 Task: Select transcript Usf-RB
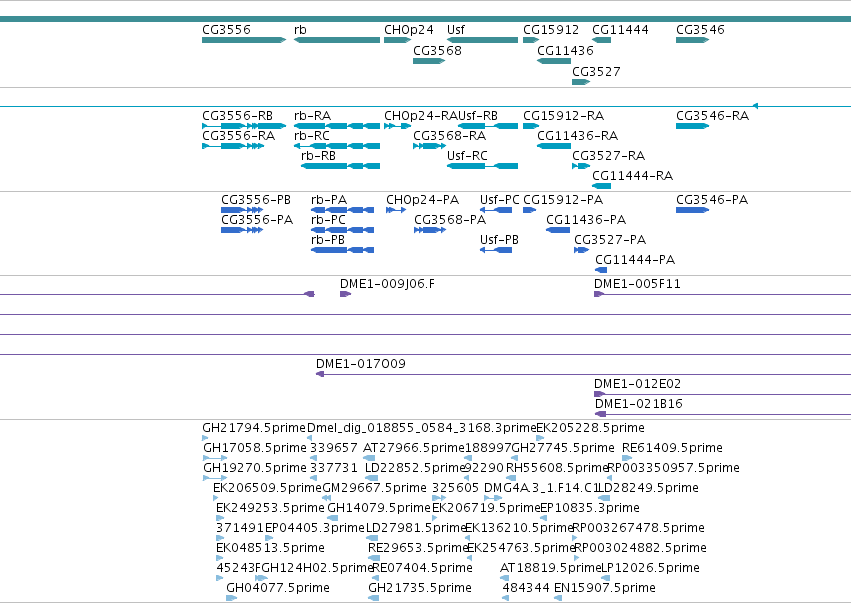(x=487, y=126)
